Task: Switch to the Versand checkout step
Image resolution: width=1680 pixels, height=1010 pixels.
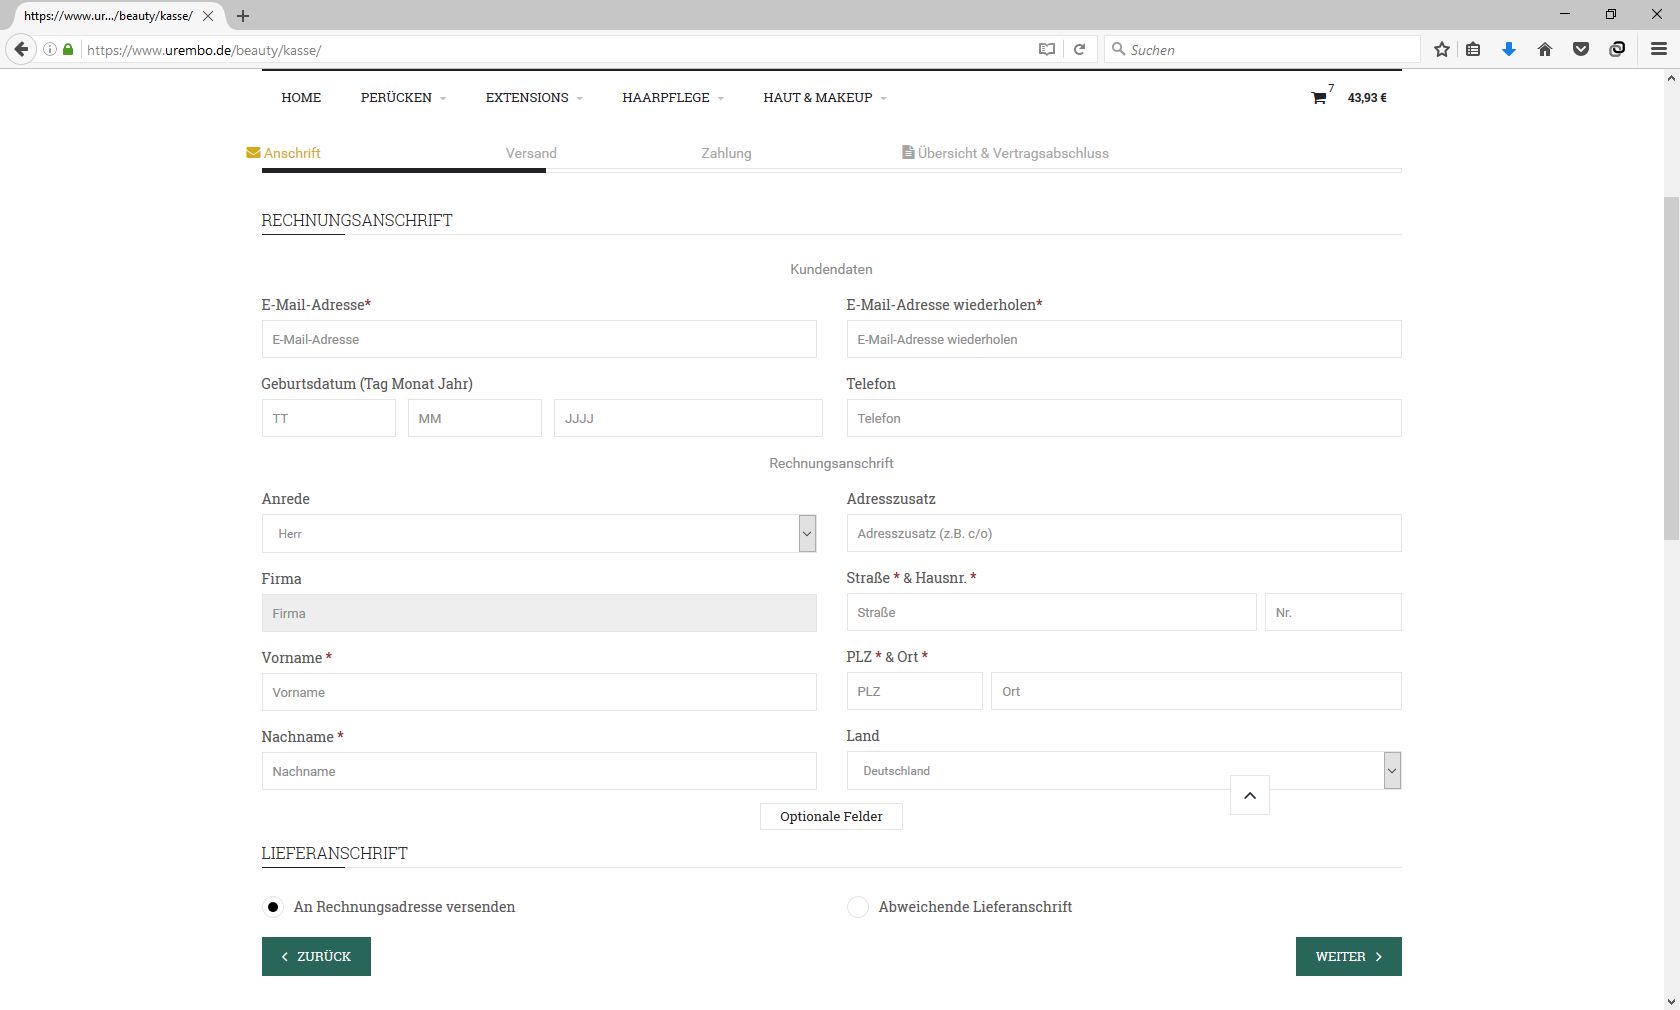Action: 531,153
